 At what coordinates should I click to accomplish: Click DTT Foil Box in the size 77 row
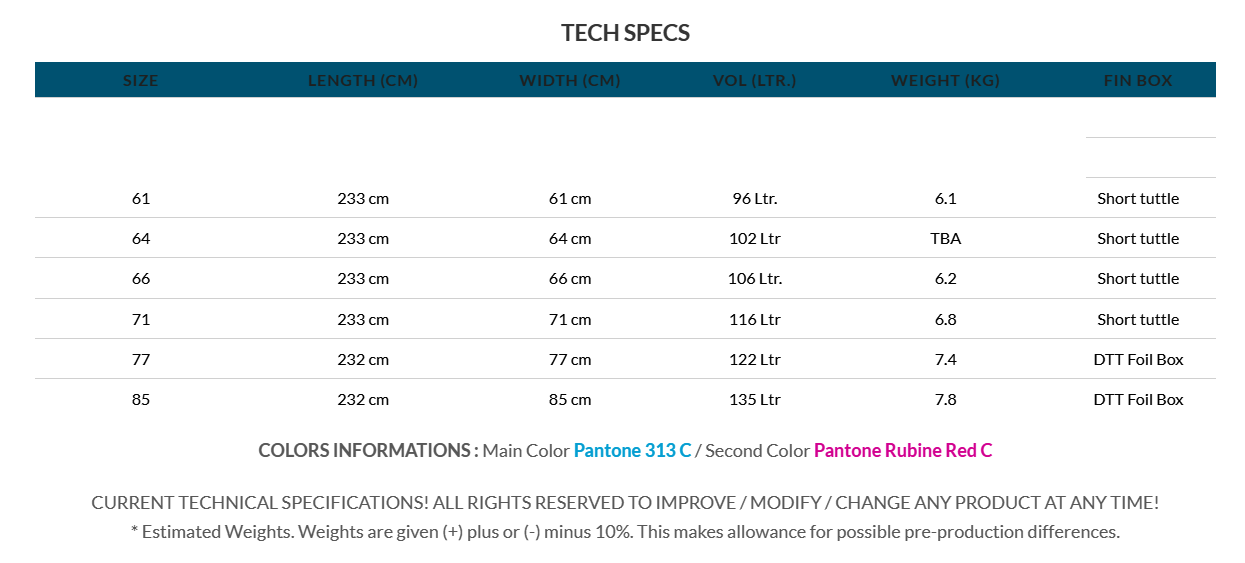(x=1138, y=359)
